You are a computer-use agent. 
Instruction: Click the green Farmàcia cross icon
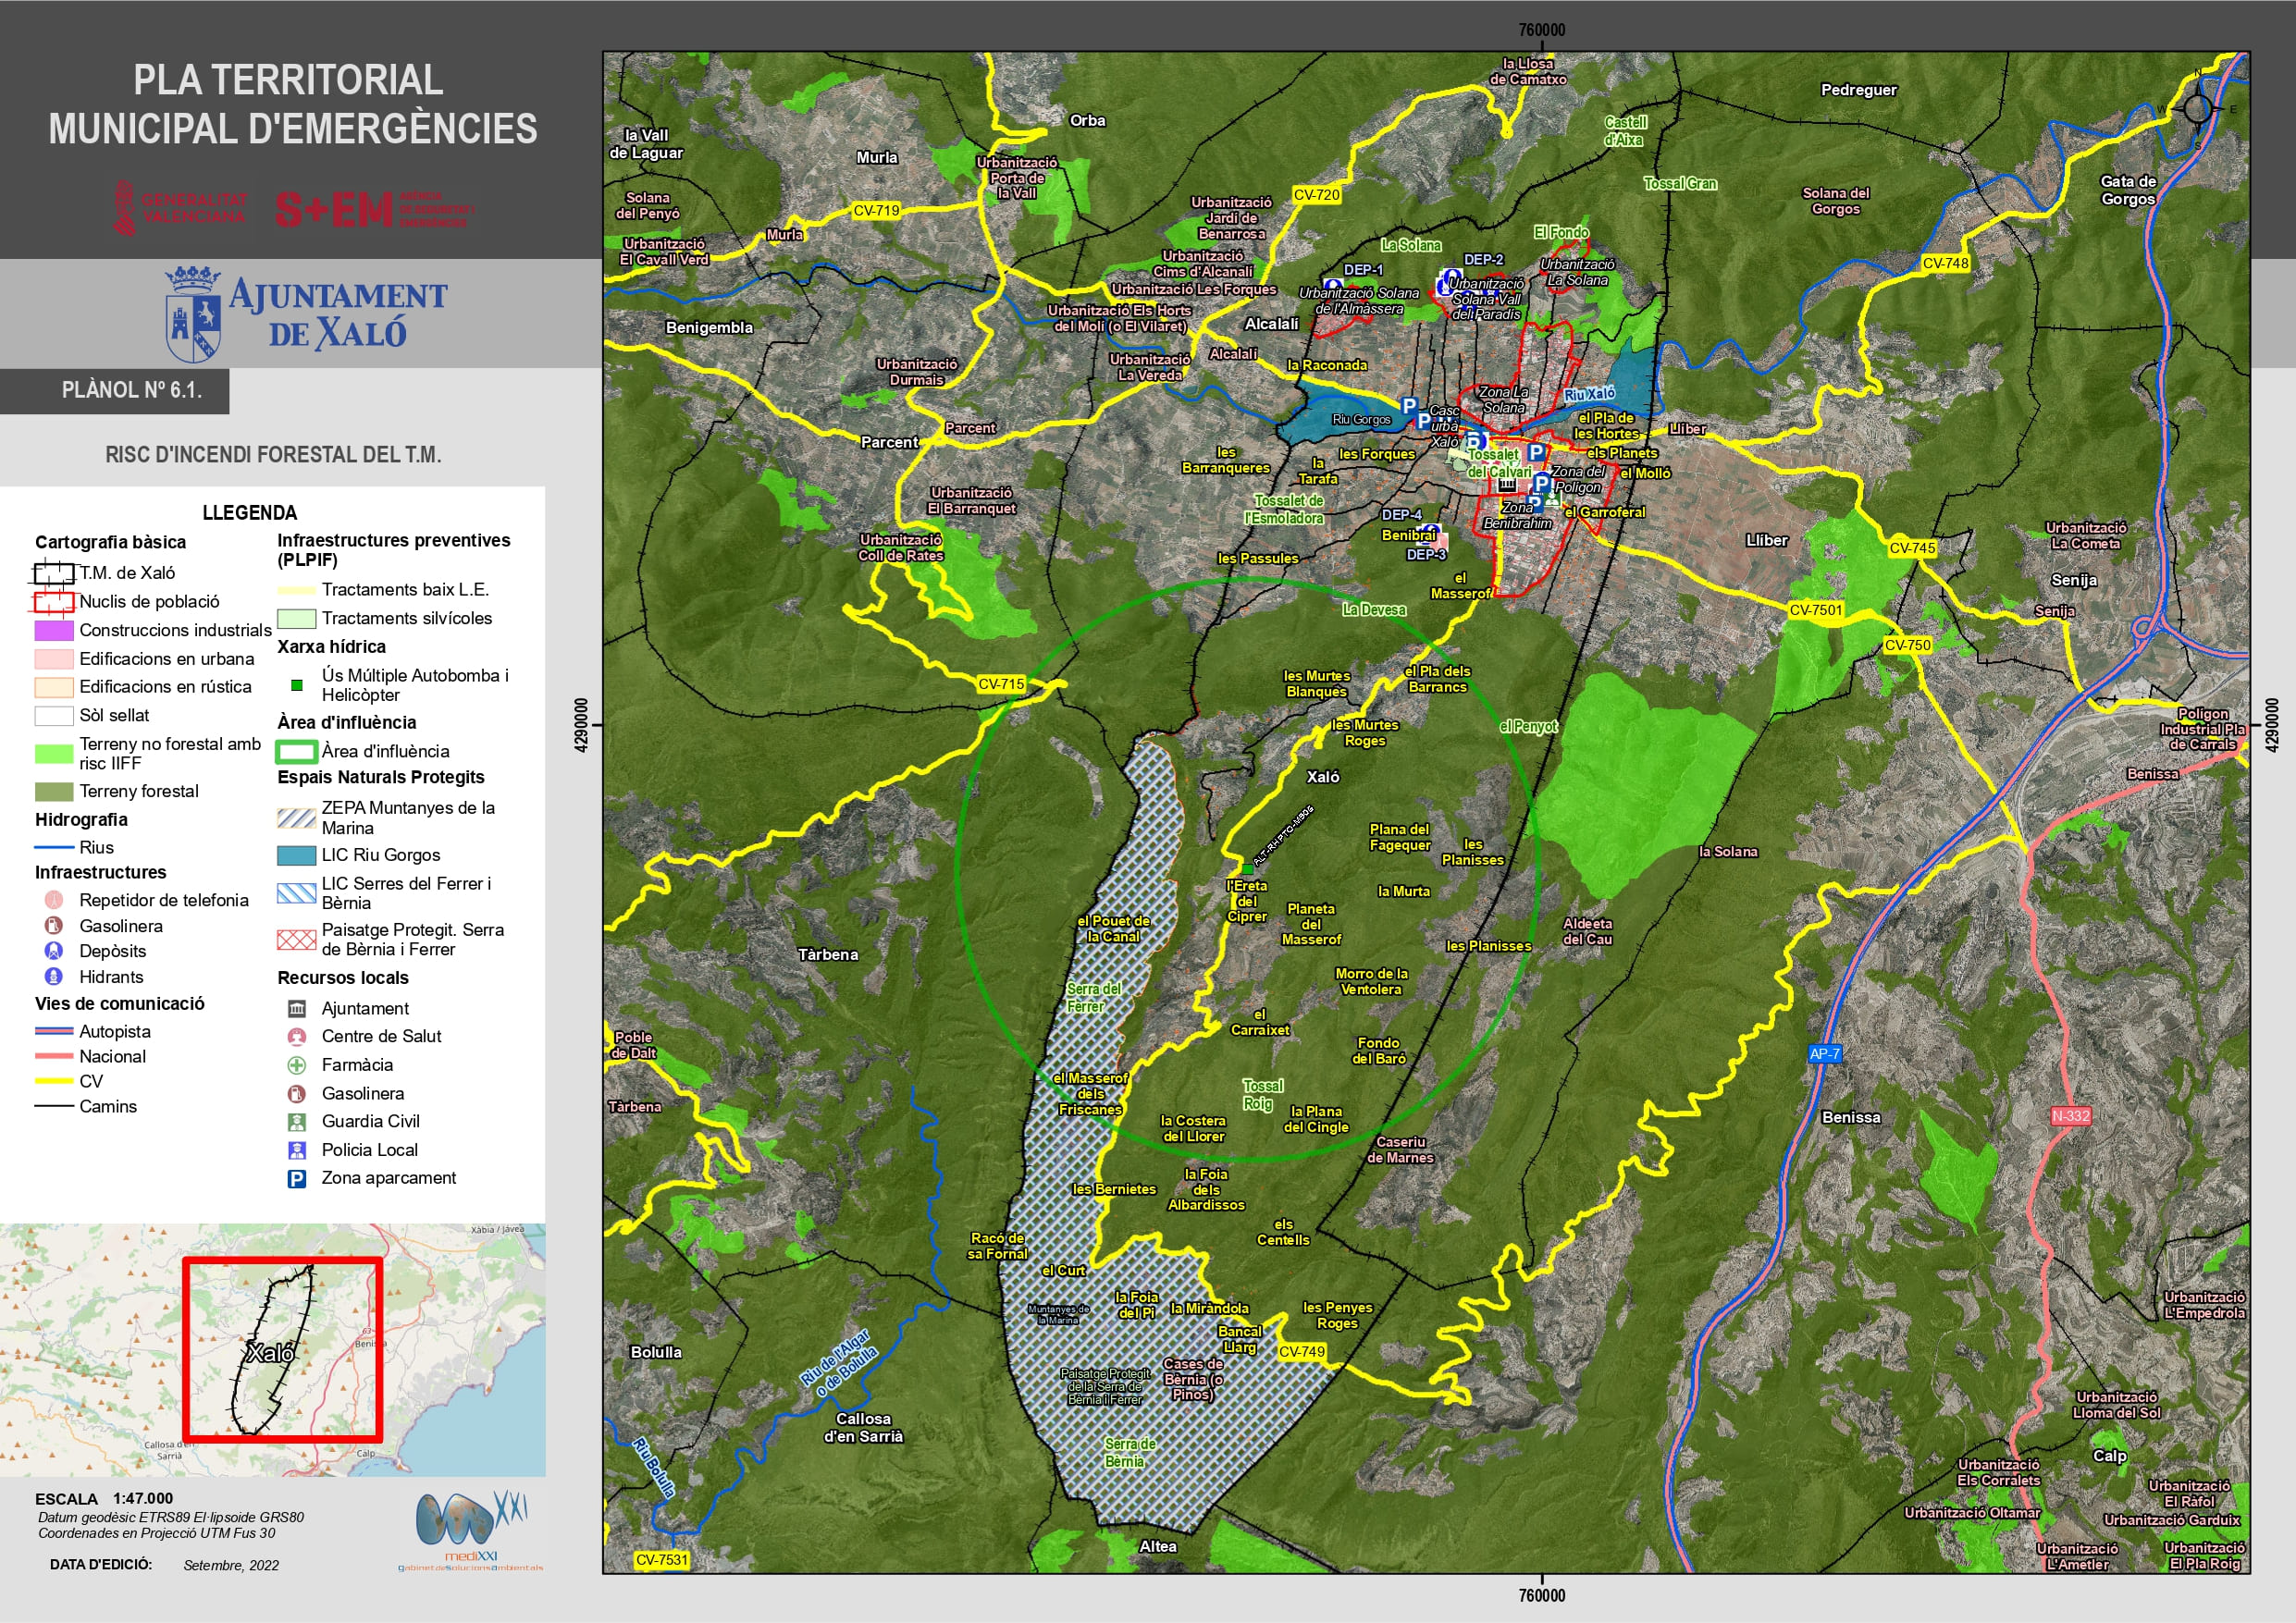[297, 1065]
